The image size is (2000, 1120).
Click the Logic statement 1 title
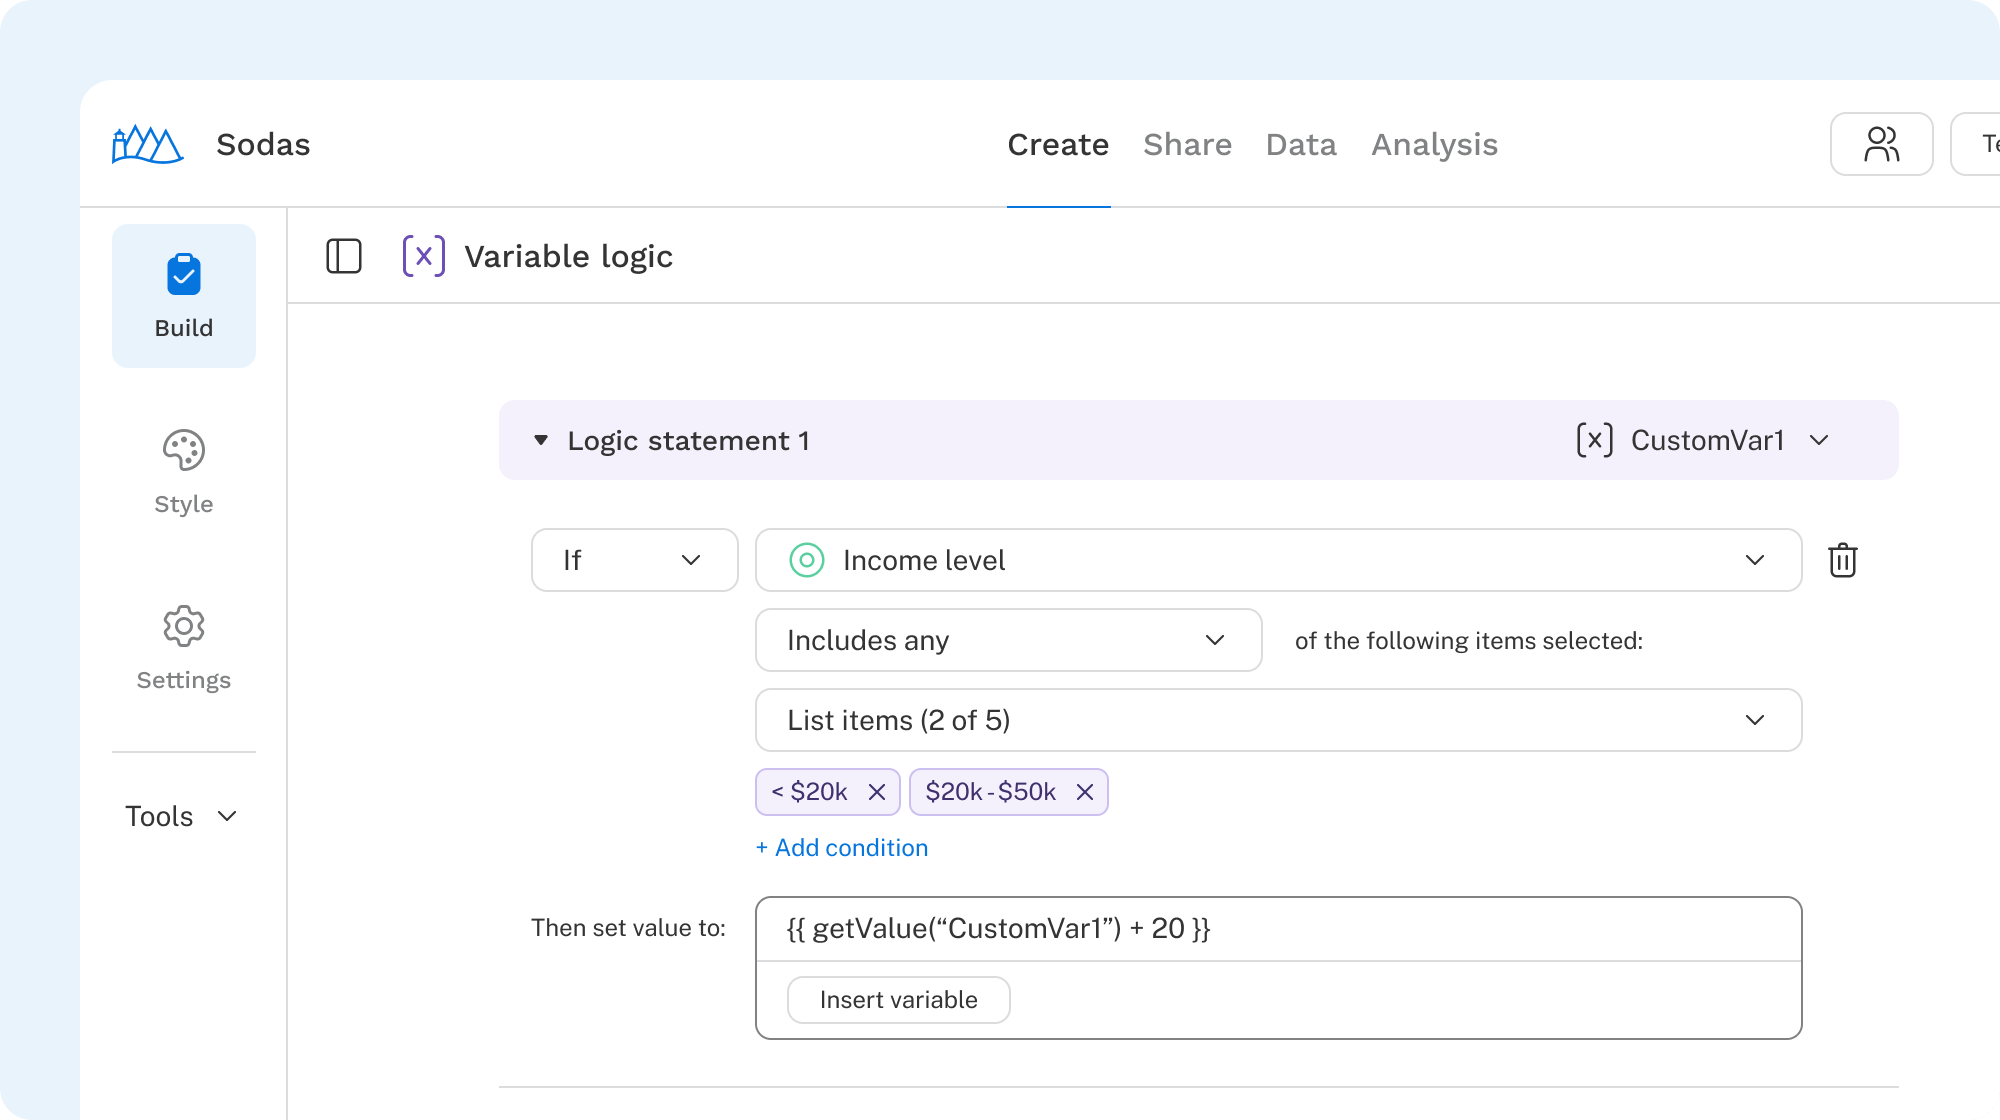click(x=688, y=440)
